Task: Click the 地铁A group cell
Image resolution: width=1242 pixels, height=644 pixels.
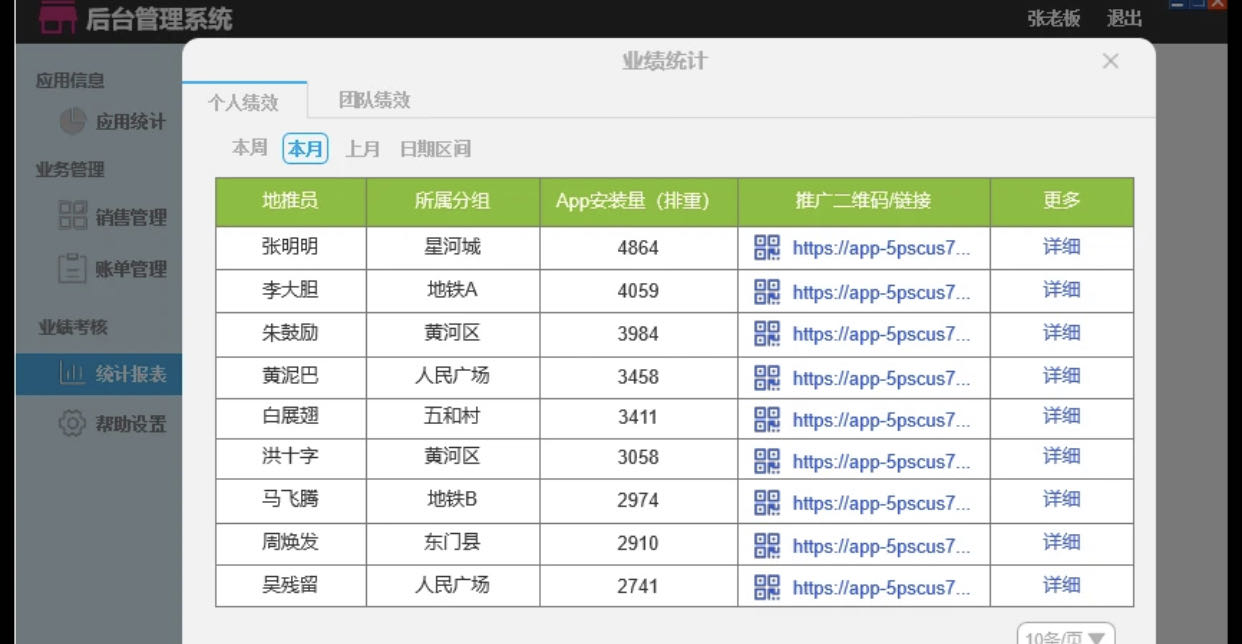Action: coord(452,290)
